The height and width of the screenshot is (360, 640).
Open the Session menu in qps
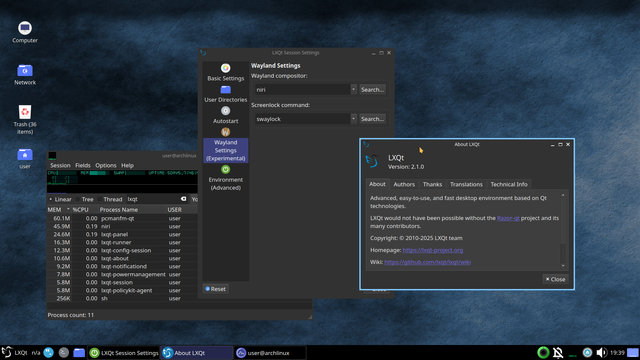coord(60,165)
